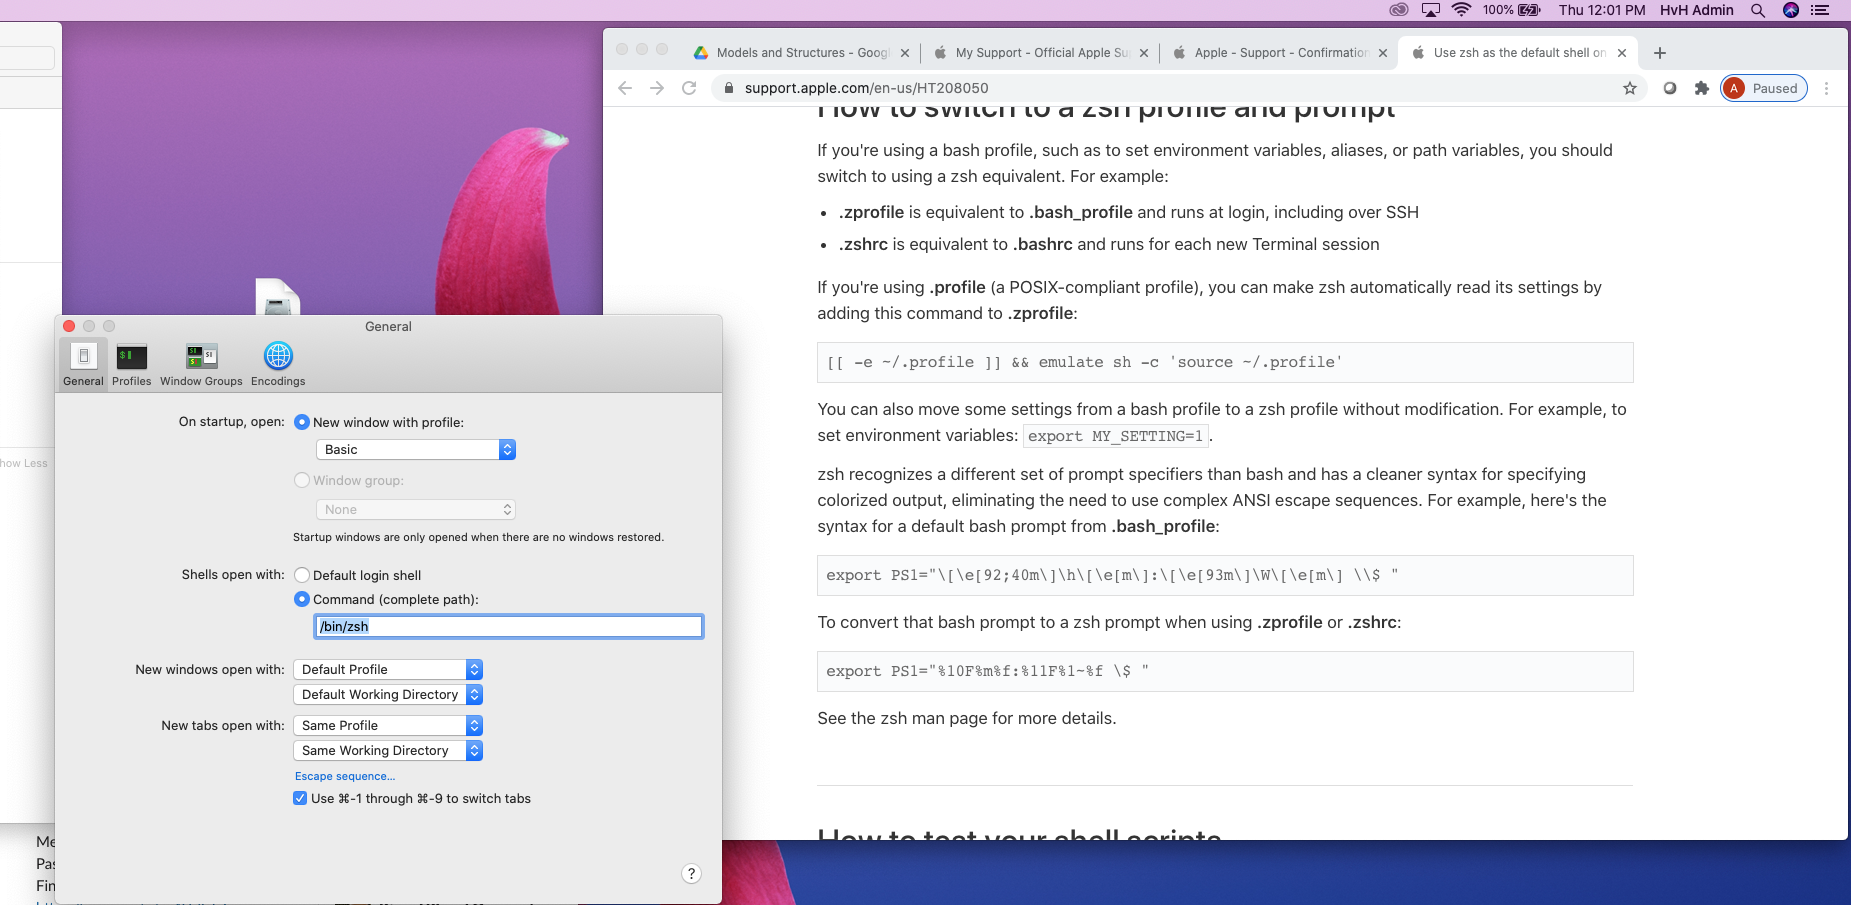Open the Default Working Directory dropdown
The image size is (1851, 905).
pyautogui.click(x=388, y=694)
